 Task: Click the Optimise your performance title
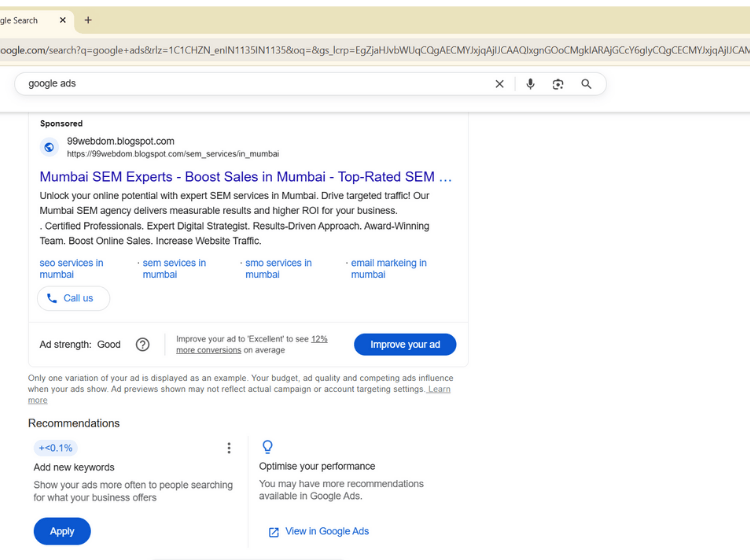pos(317,466)
